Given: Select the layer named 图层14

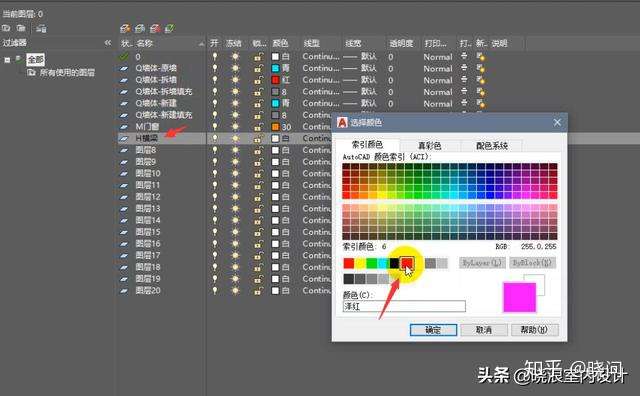Looking at the screenshot, I should (148, 220).
